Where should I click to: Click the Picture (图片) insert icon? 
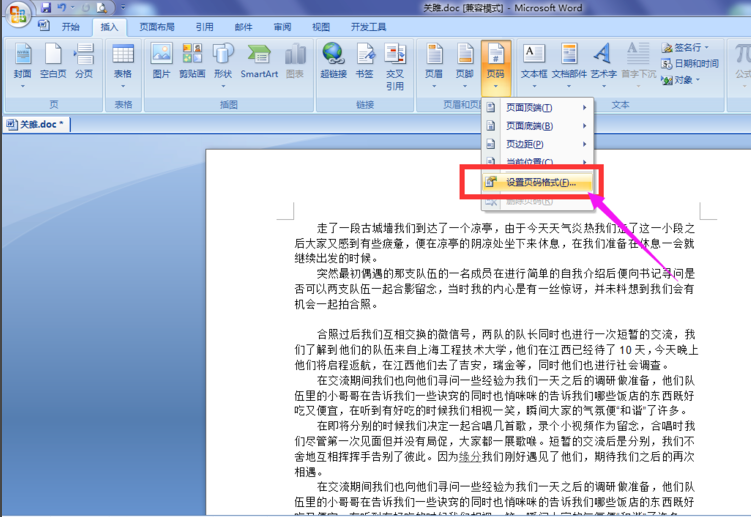click(x=161, y=61)
